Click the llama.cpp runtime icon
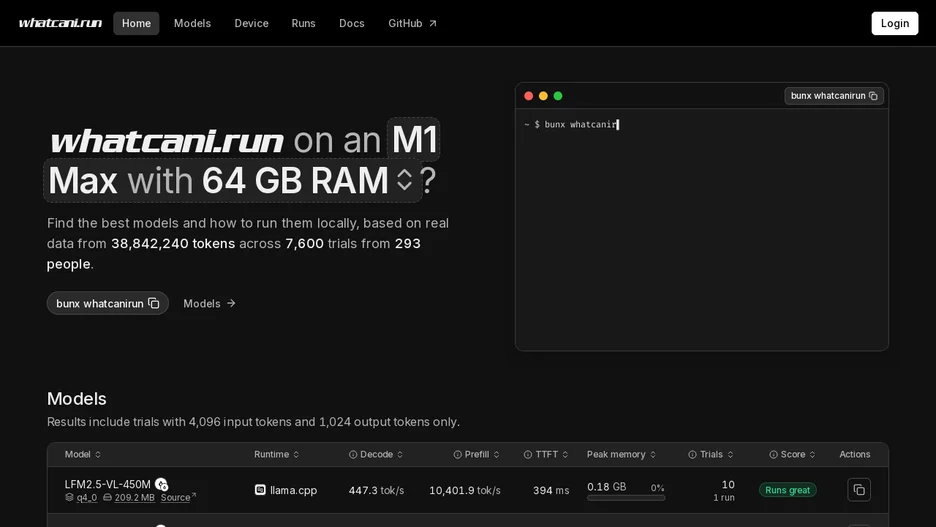This screenshot has height=527, width=936. (260, 489)
